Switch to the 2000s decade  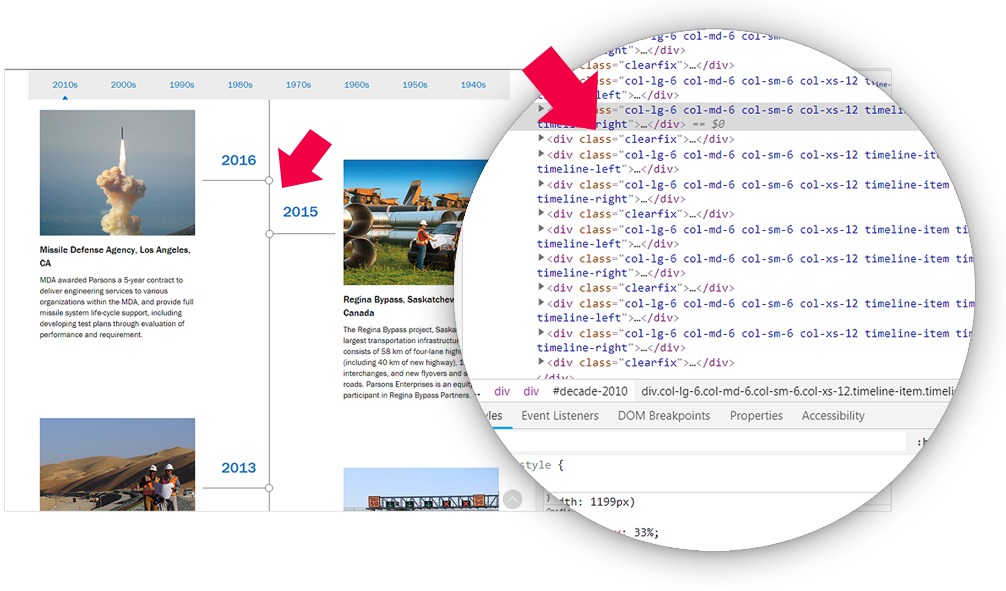(x=123, y=85)
